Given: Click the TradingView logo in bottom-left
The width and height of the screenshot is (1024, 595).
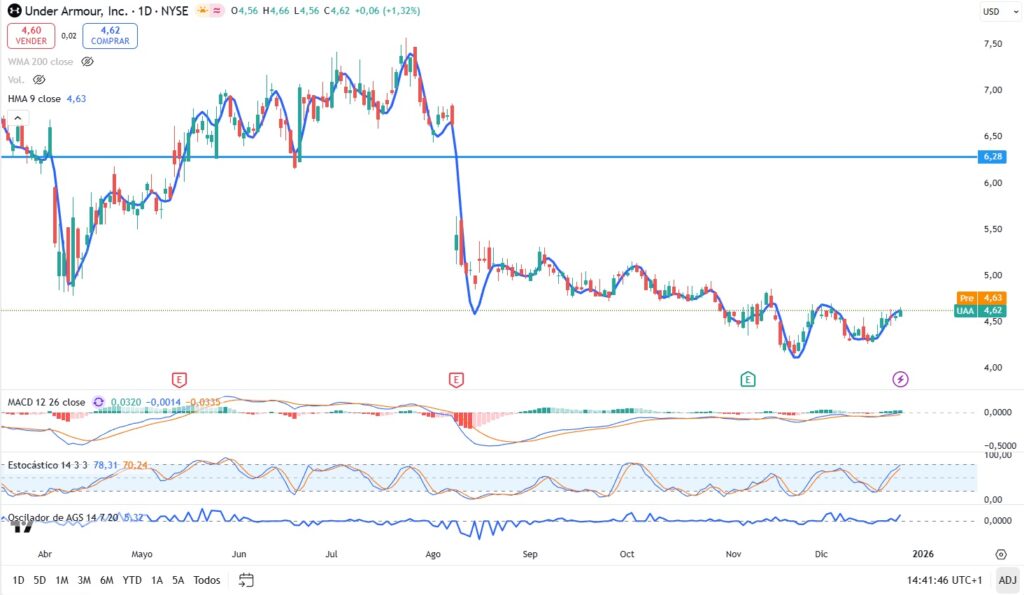Looking at the screenshot, I should 17,528.
